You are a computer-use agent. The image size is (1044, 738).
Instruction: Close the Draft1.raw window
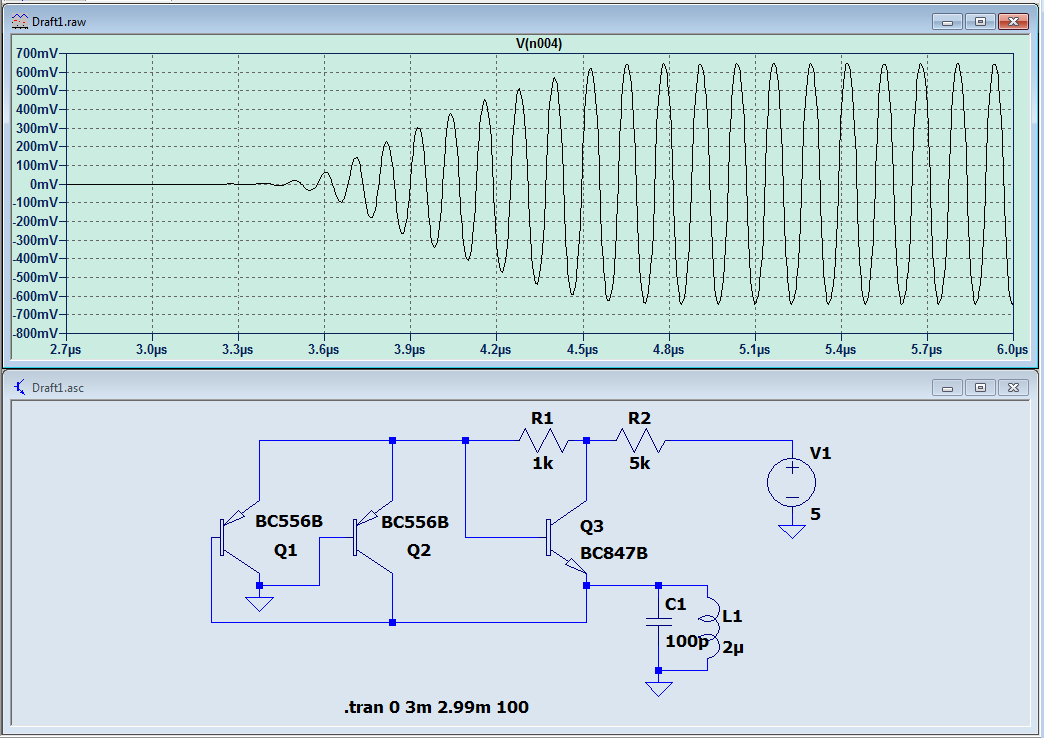pyautogui.click(x=1013, y=22)
